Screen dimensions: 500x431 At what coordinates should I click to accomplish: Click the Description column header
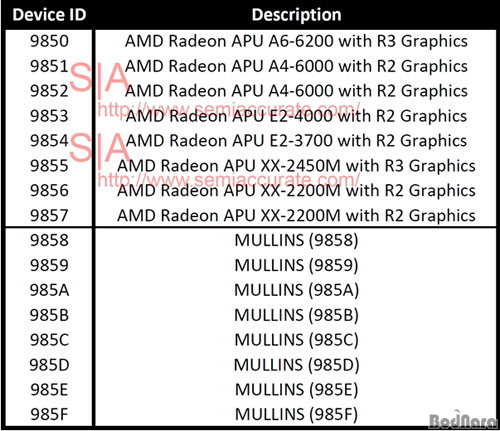(296, 15)
